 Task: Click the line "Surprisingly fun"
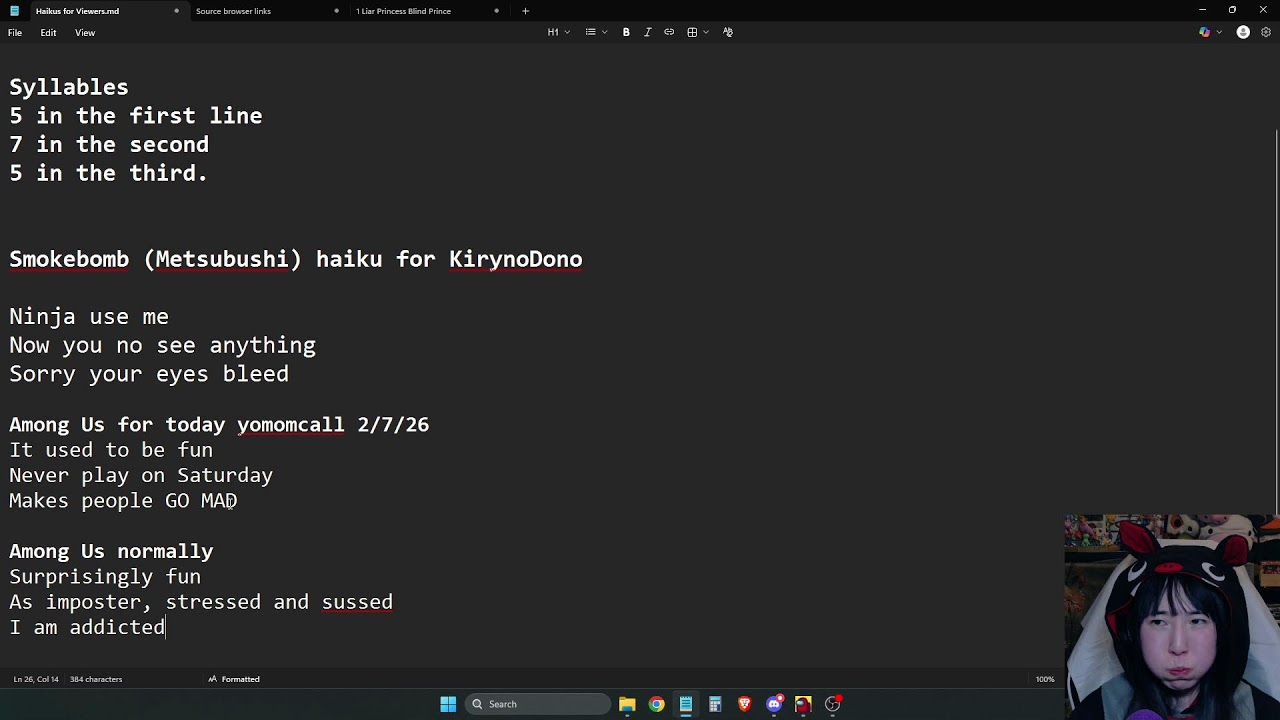[x=105, y=577]
